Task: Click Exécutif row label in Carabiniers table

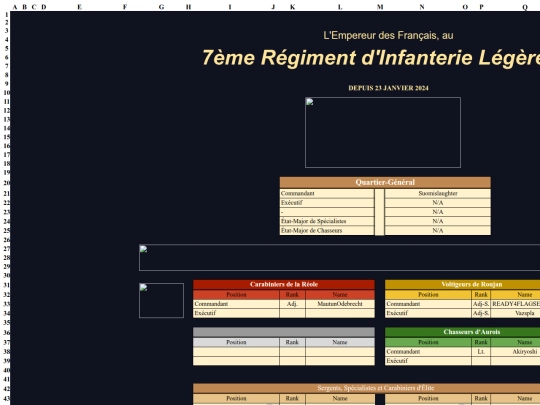Action: pyautogui.click(x=236, y=313)
